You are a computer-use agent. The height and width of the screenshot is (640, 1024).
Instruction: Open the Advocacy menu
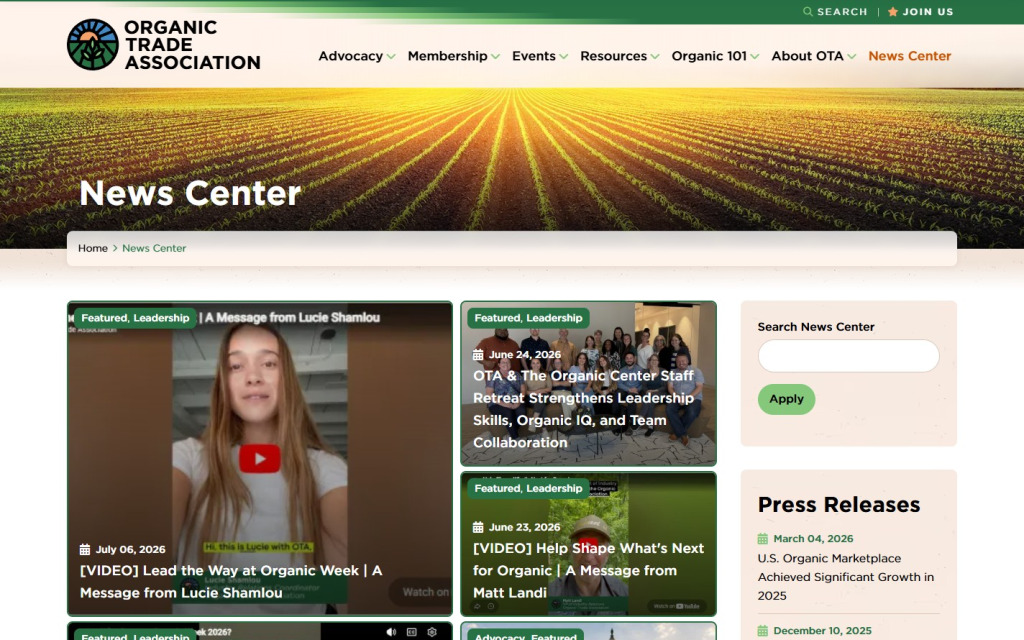pyautogui.click(x=351, y=56)
